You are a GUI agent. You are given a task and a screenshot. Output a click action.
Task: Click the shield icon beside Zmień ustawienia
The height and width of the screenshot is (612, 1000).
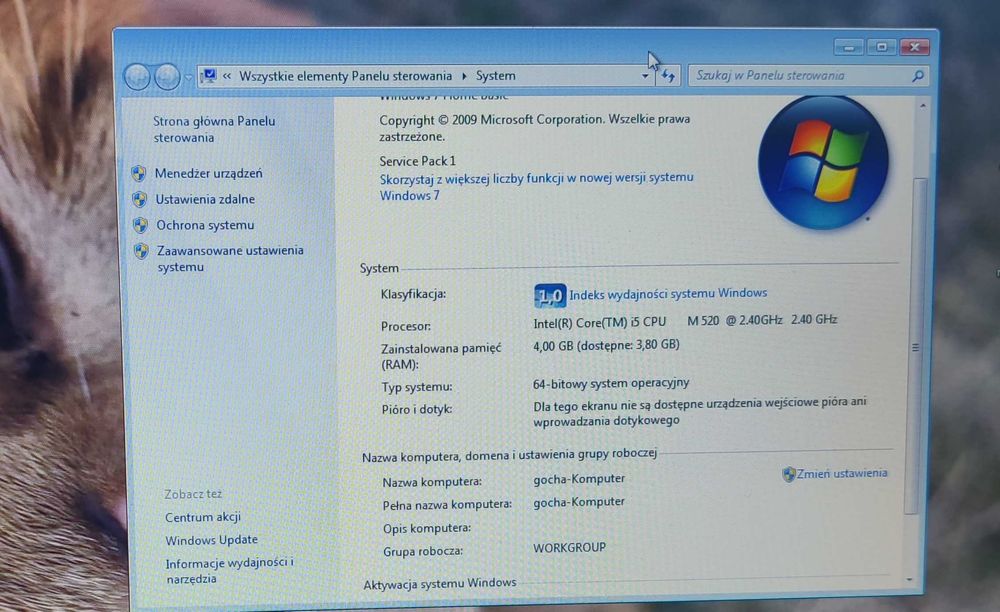[x=789, y=474]
